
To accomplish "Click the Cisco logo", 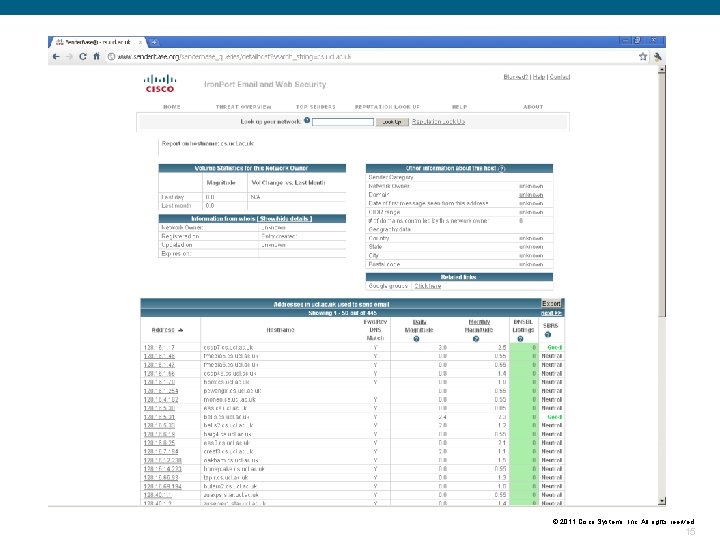I will click(159, 84).
